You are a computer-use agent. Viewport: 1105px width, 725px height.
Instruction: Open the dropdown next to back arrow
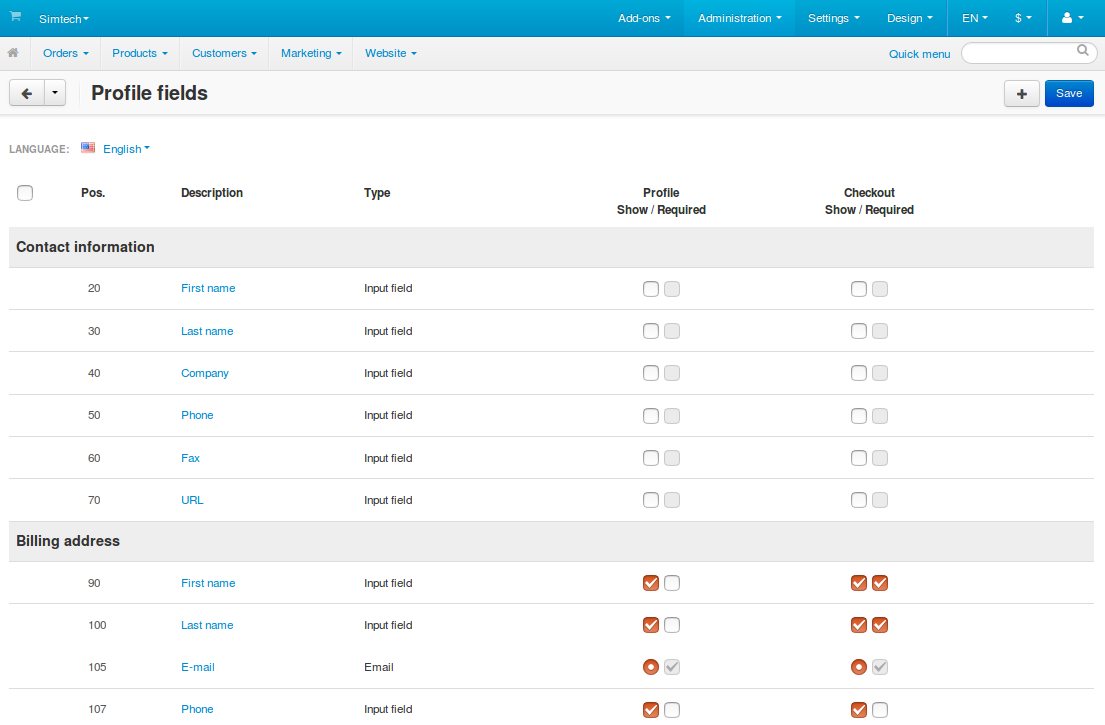pos(55,93)
